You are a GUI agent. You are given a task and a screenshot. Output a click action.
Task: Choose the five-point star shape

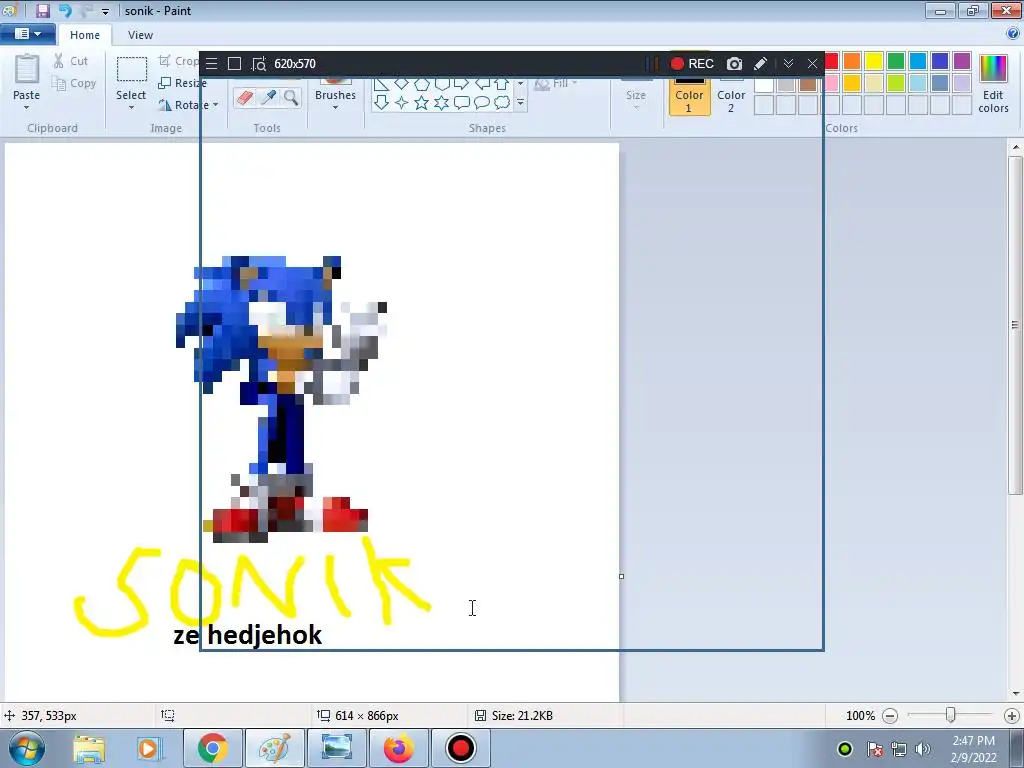[x=421, y=103]
